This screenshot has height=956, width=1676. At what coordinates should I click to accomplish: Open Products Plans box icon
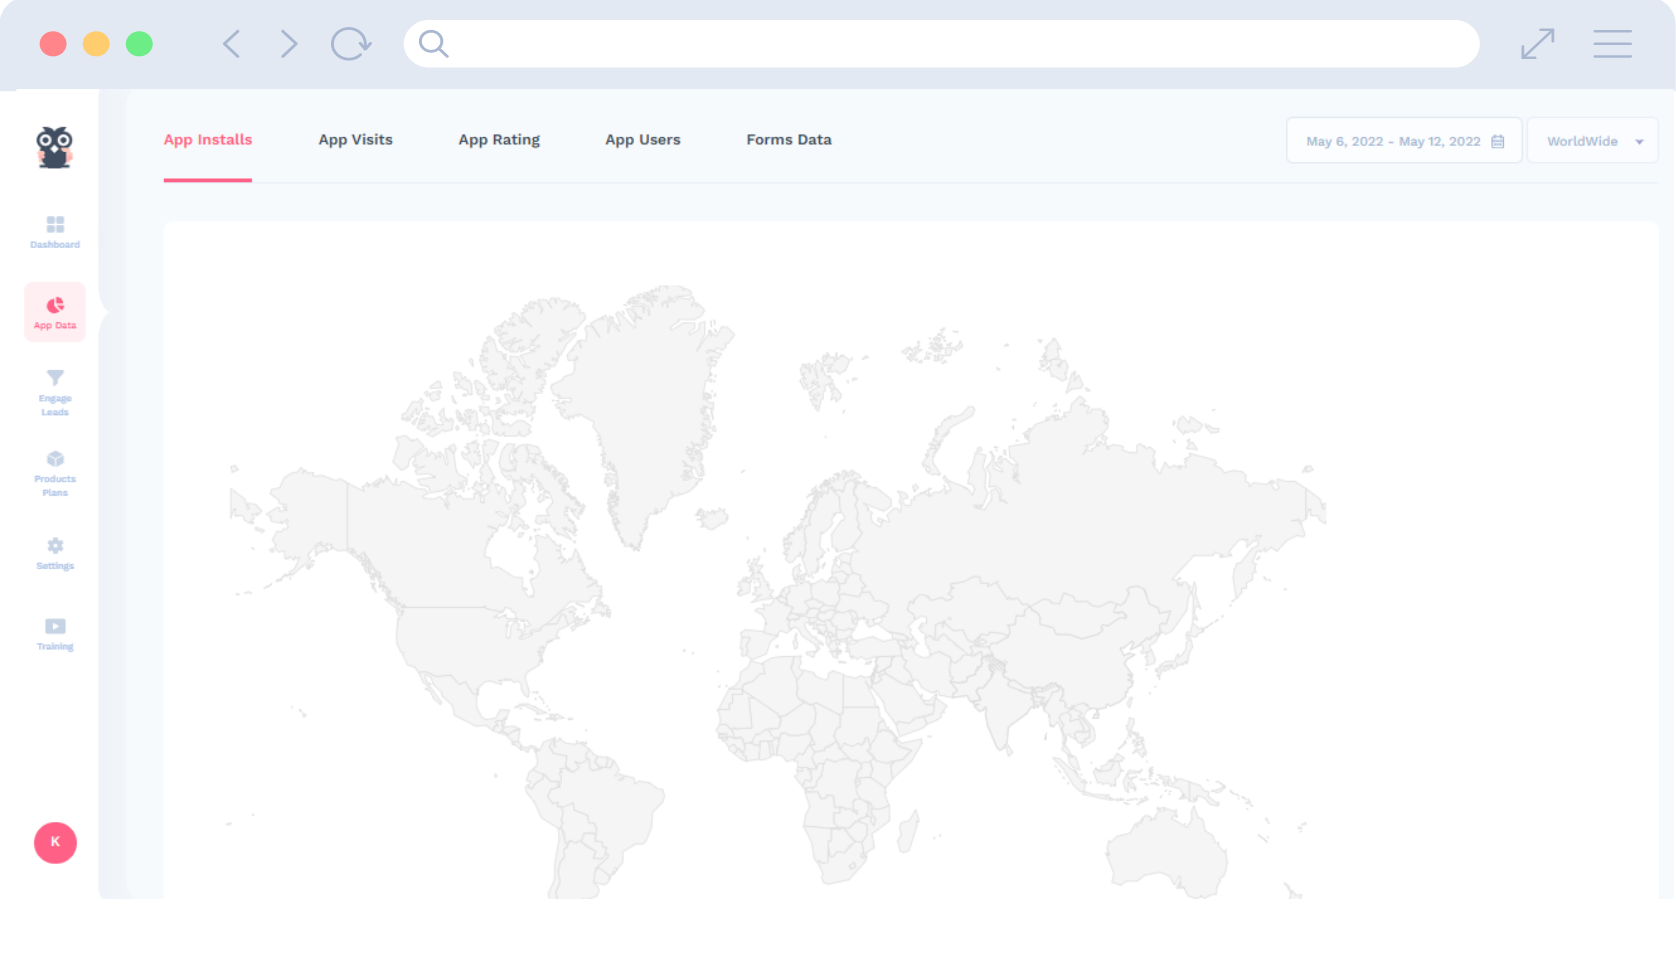point(55,459)
